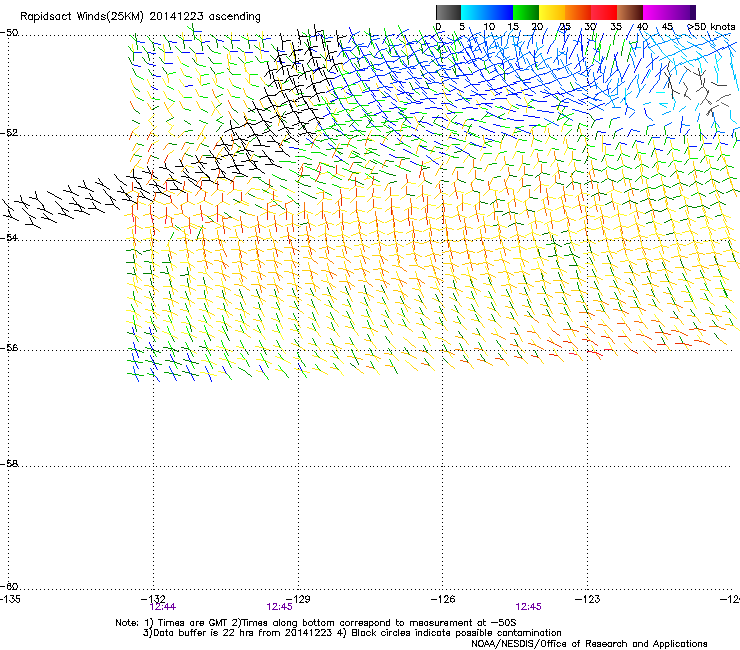This screenshot has width=740, height=650.
Task: Click the 'NOAA/NESDIS/Office of Research and Applications' credit
Action: click(x=589, y=644)
